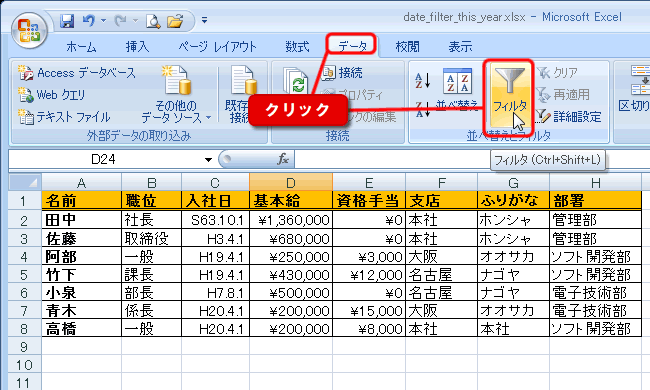Sort descending with Z-A arrow icon

pos(422,109)
